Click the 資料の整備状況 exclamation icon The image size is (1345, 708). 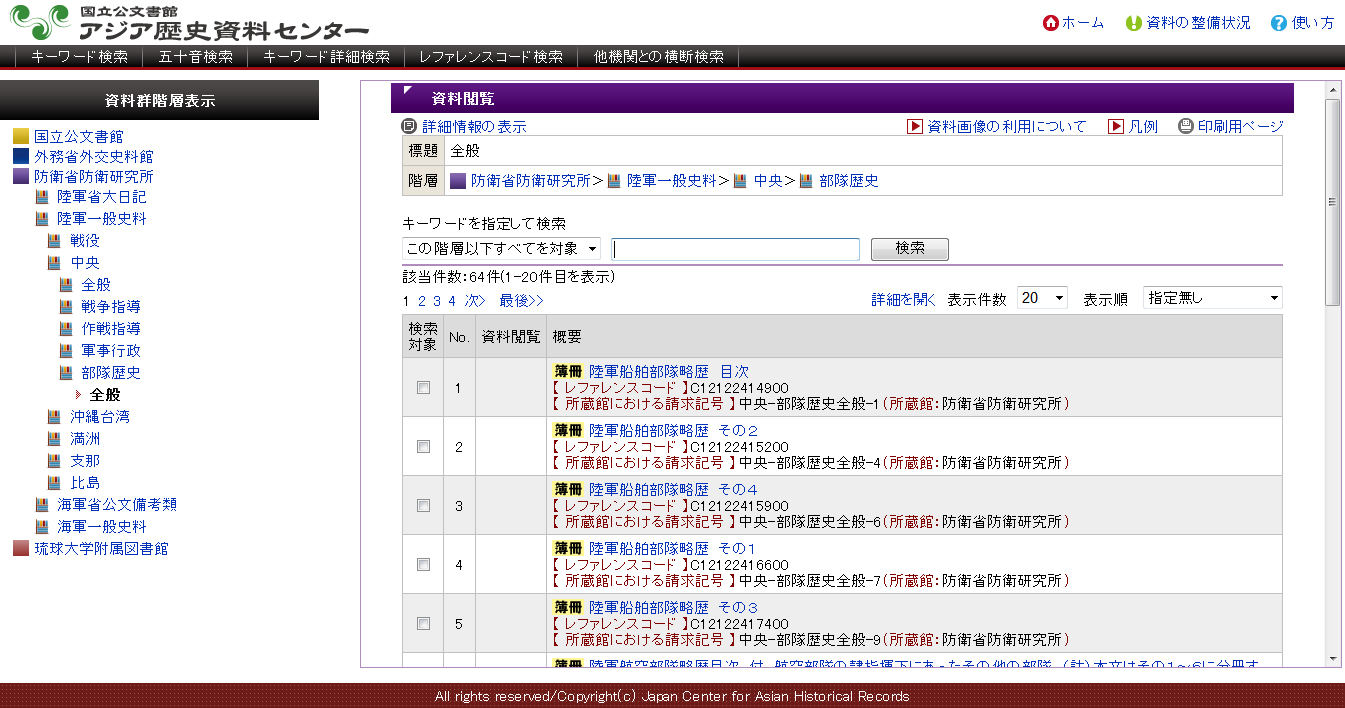pos(1133,23)
